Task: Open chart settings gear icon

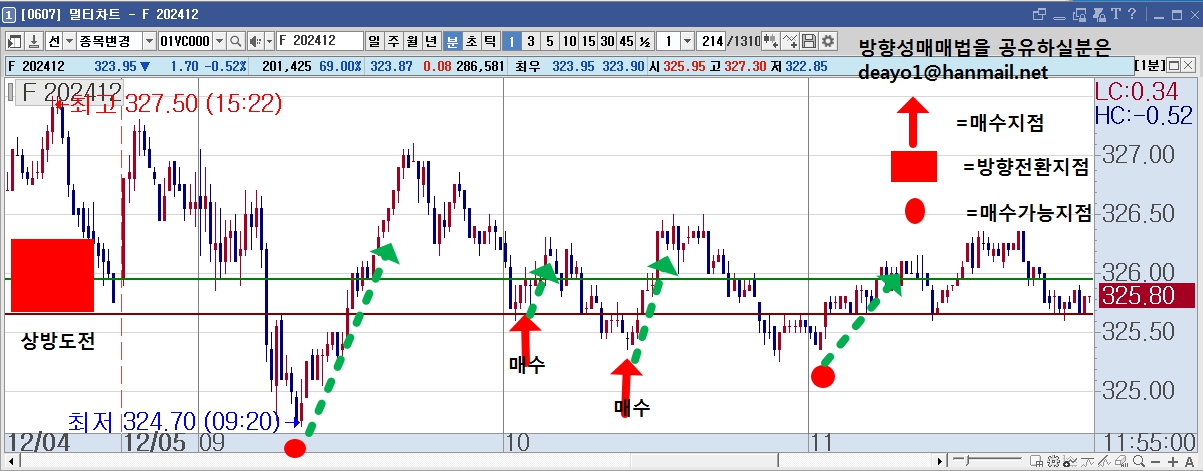Action: 827,41
